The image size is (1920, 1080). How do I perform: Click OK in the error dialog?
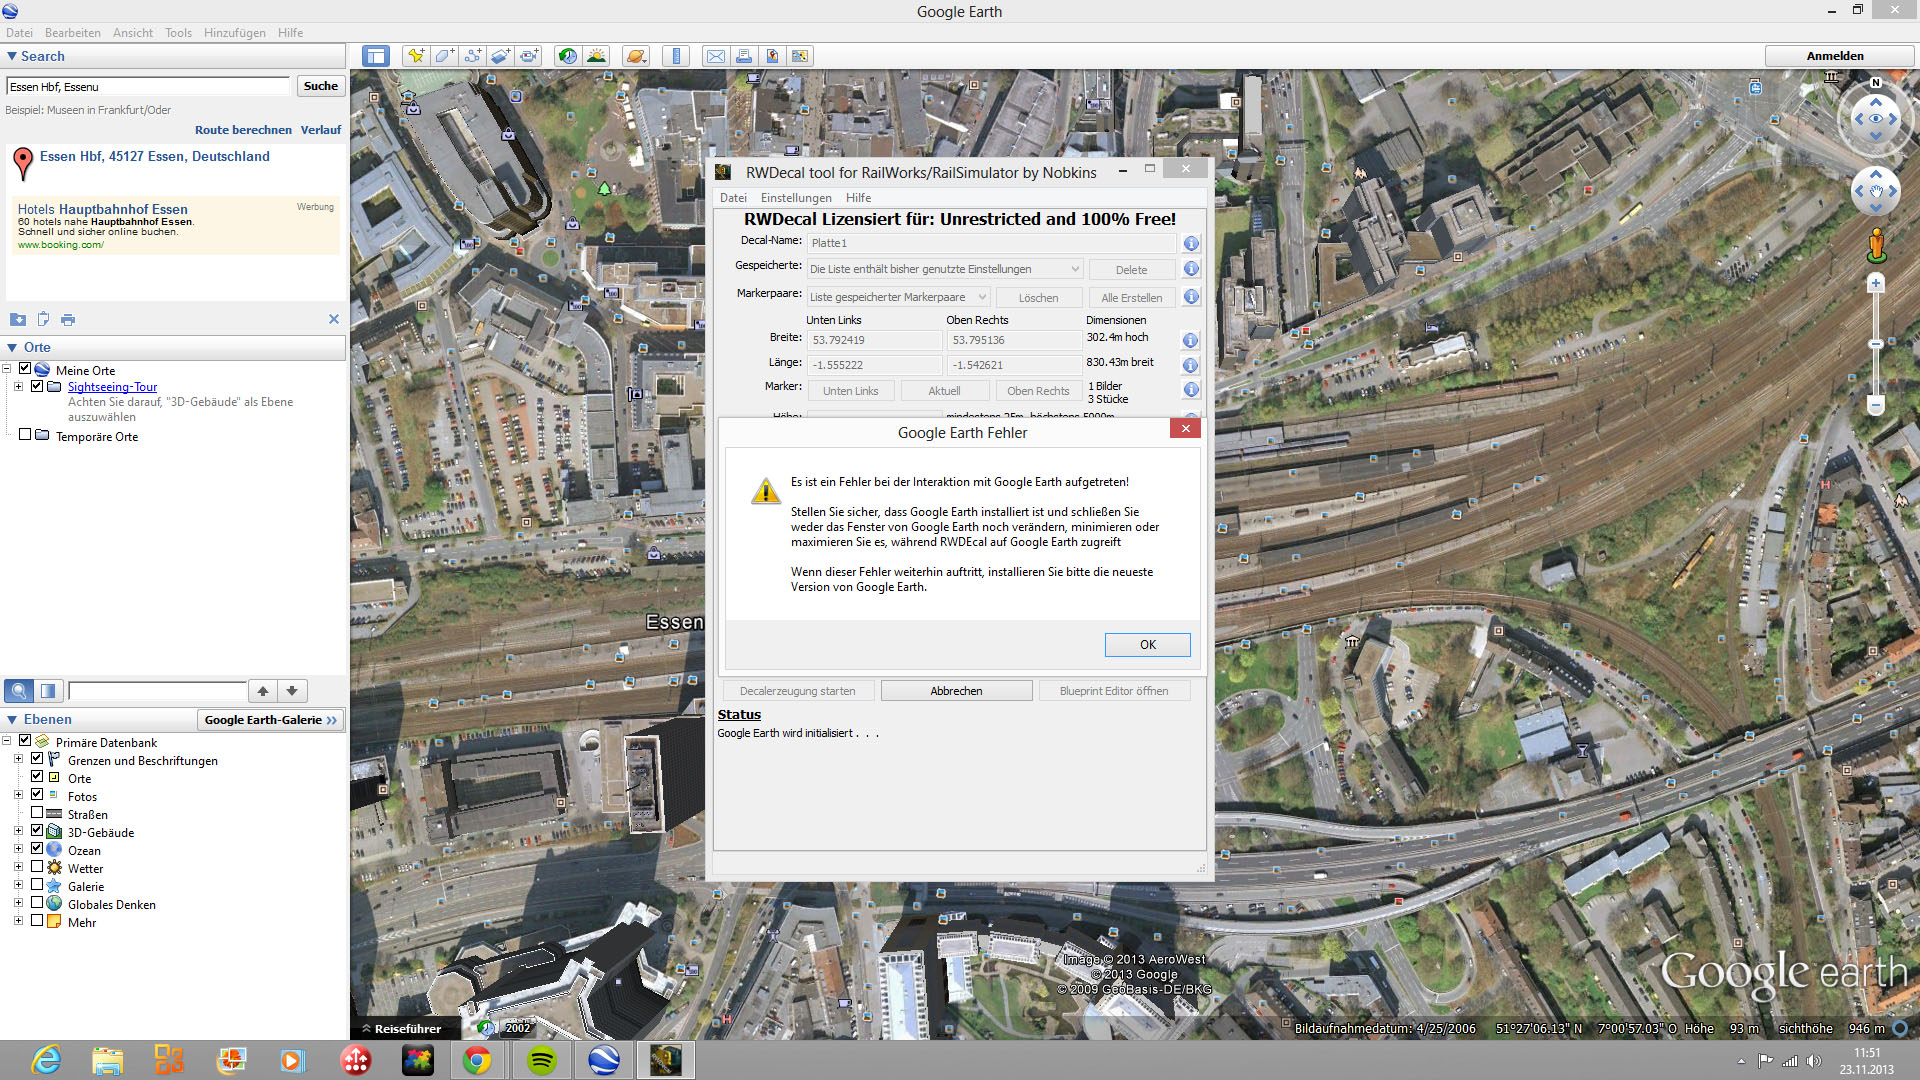tap(1147, 645)
